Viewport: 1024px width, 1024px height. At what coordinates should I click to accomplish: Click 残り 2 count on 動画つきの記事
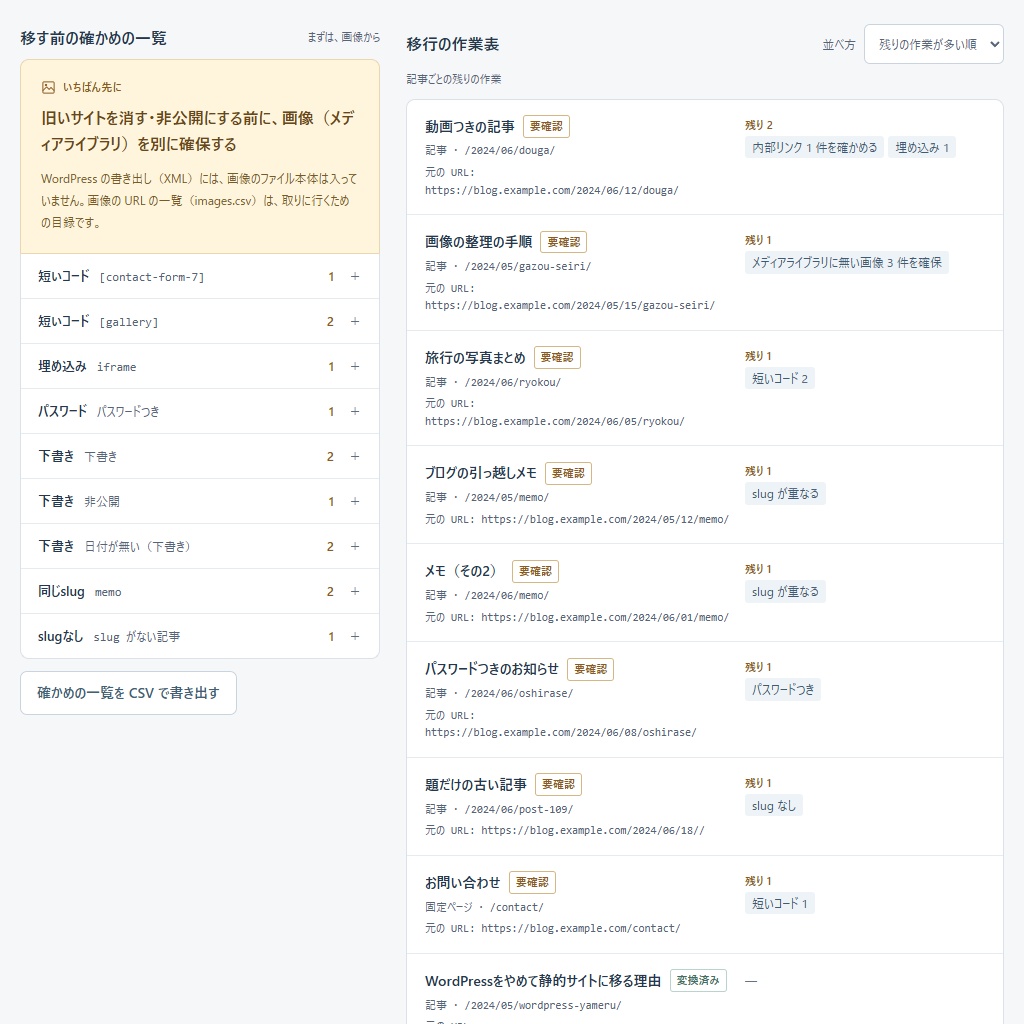[x=759, y=125]
